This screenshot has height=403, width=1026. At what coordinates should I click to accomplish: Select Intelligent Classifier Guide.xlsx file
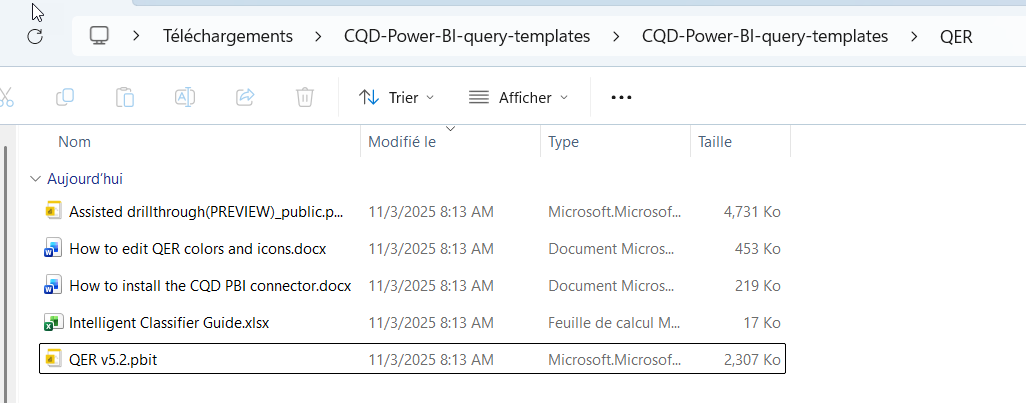click(169, 323)
